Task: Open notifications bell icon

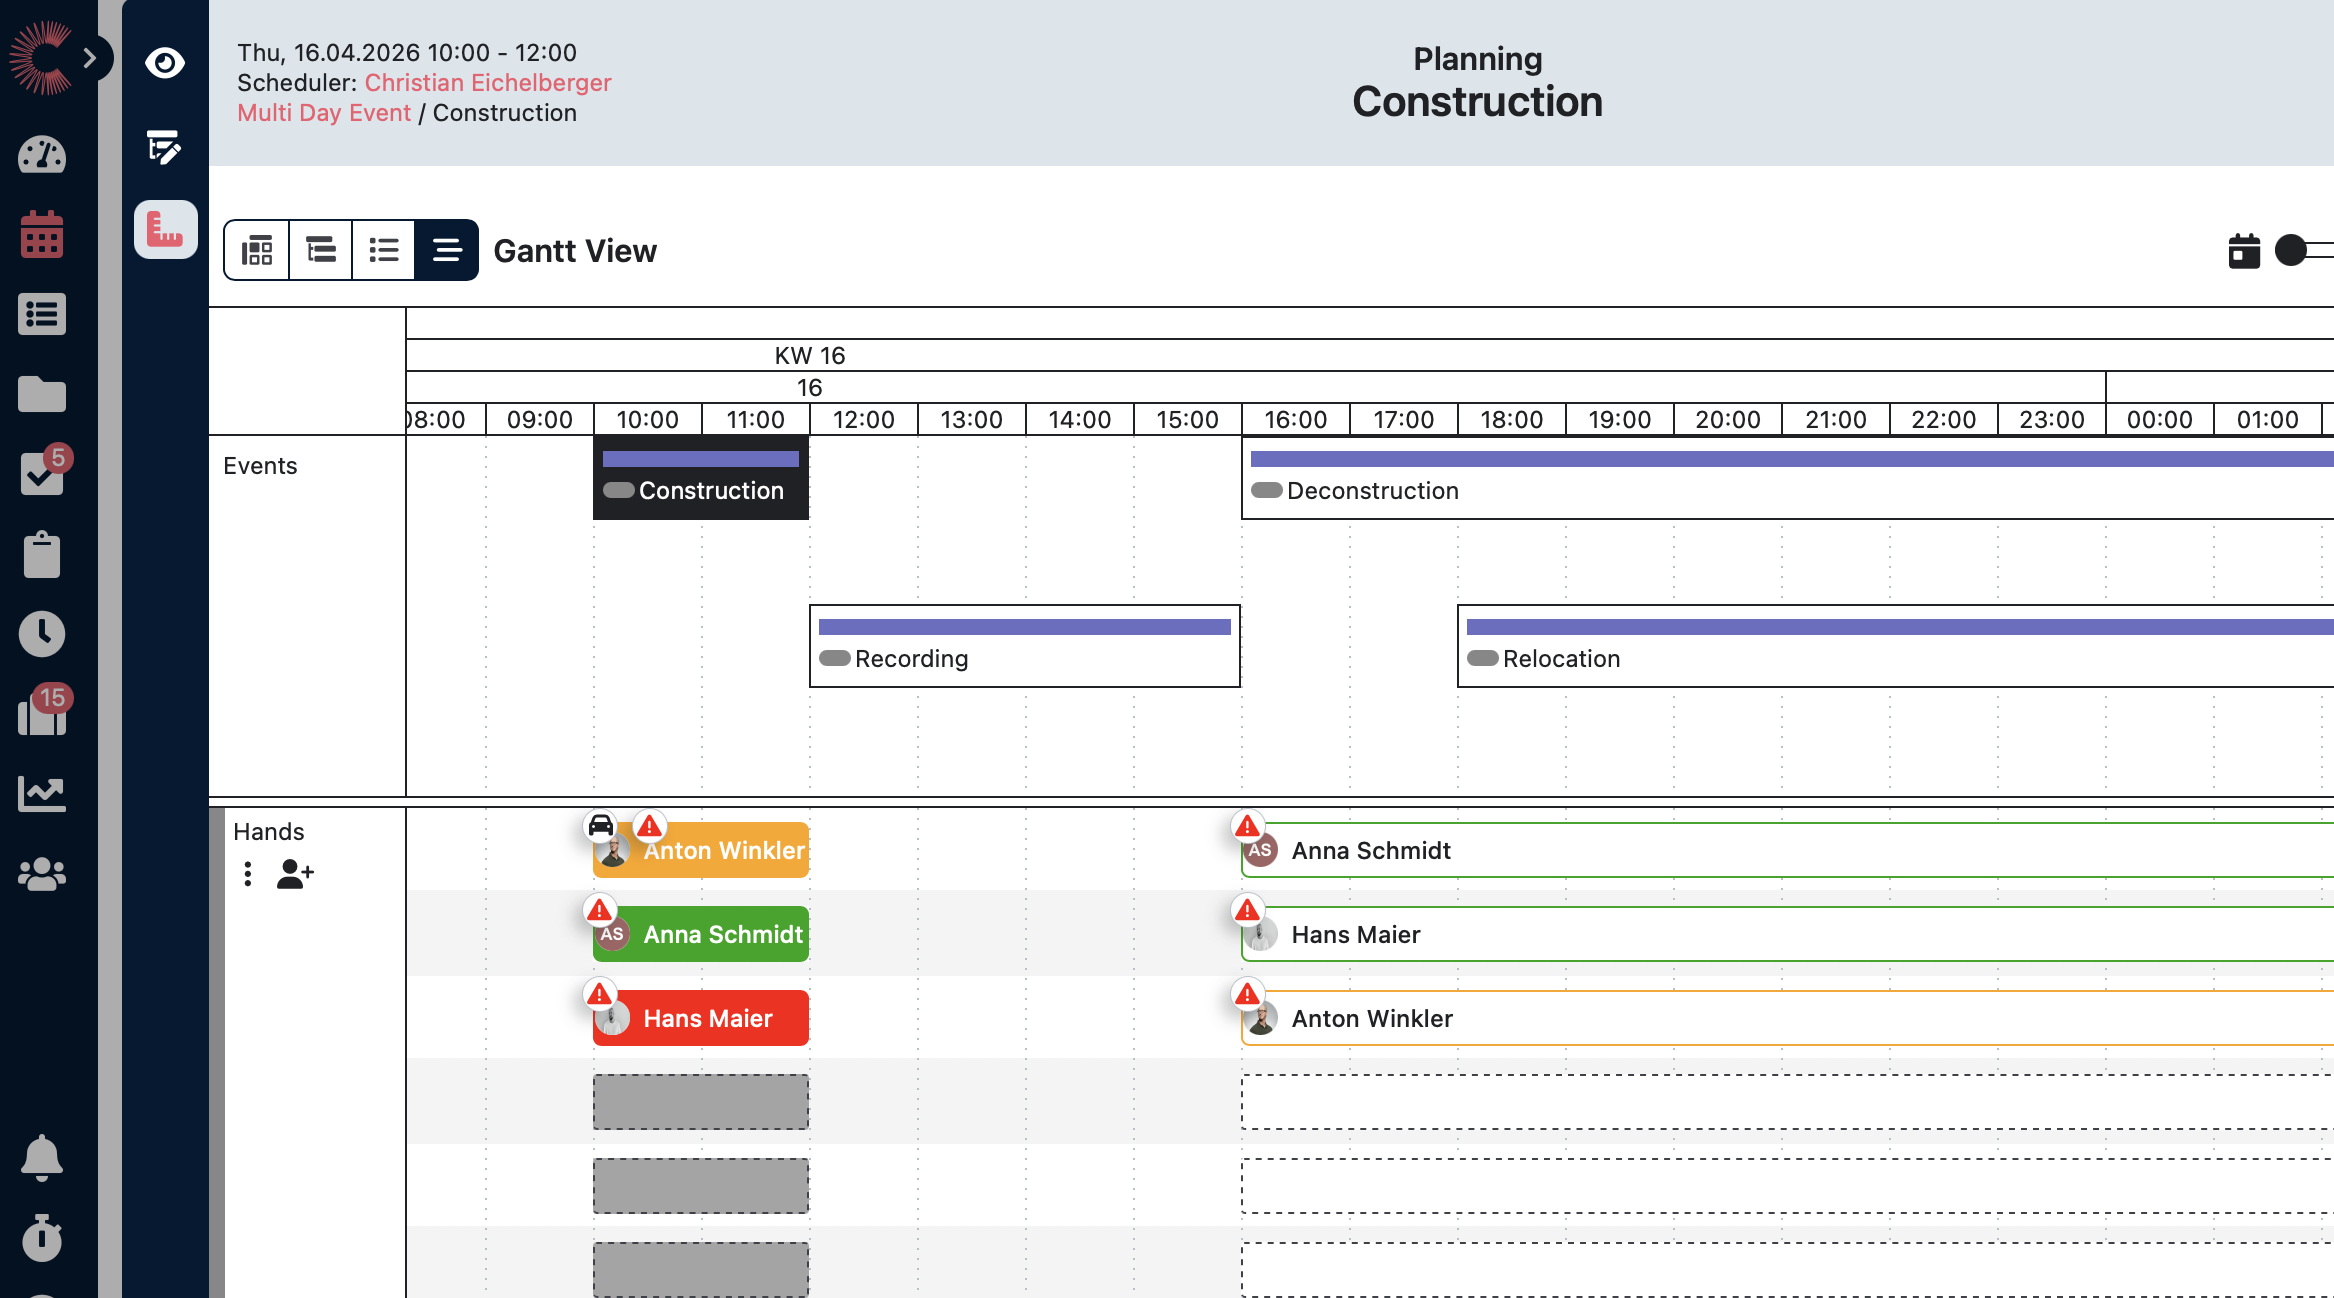Action: 42,1158
